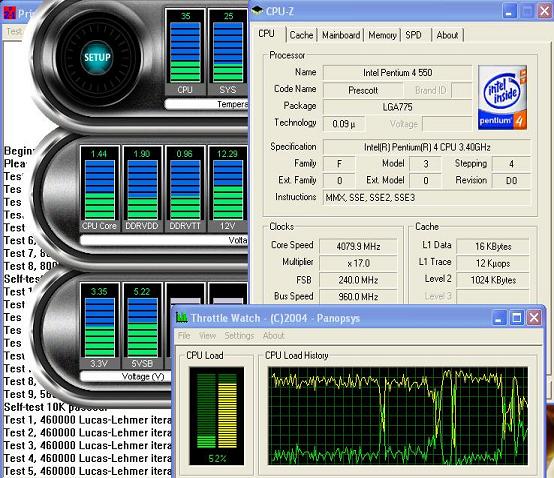The width and height of the screenshot is (554, 478).
Task: Open Throttle Watch View menu
Action: pyautogui.click(x=207, y=335)
